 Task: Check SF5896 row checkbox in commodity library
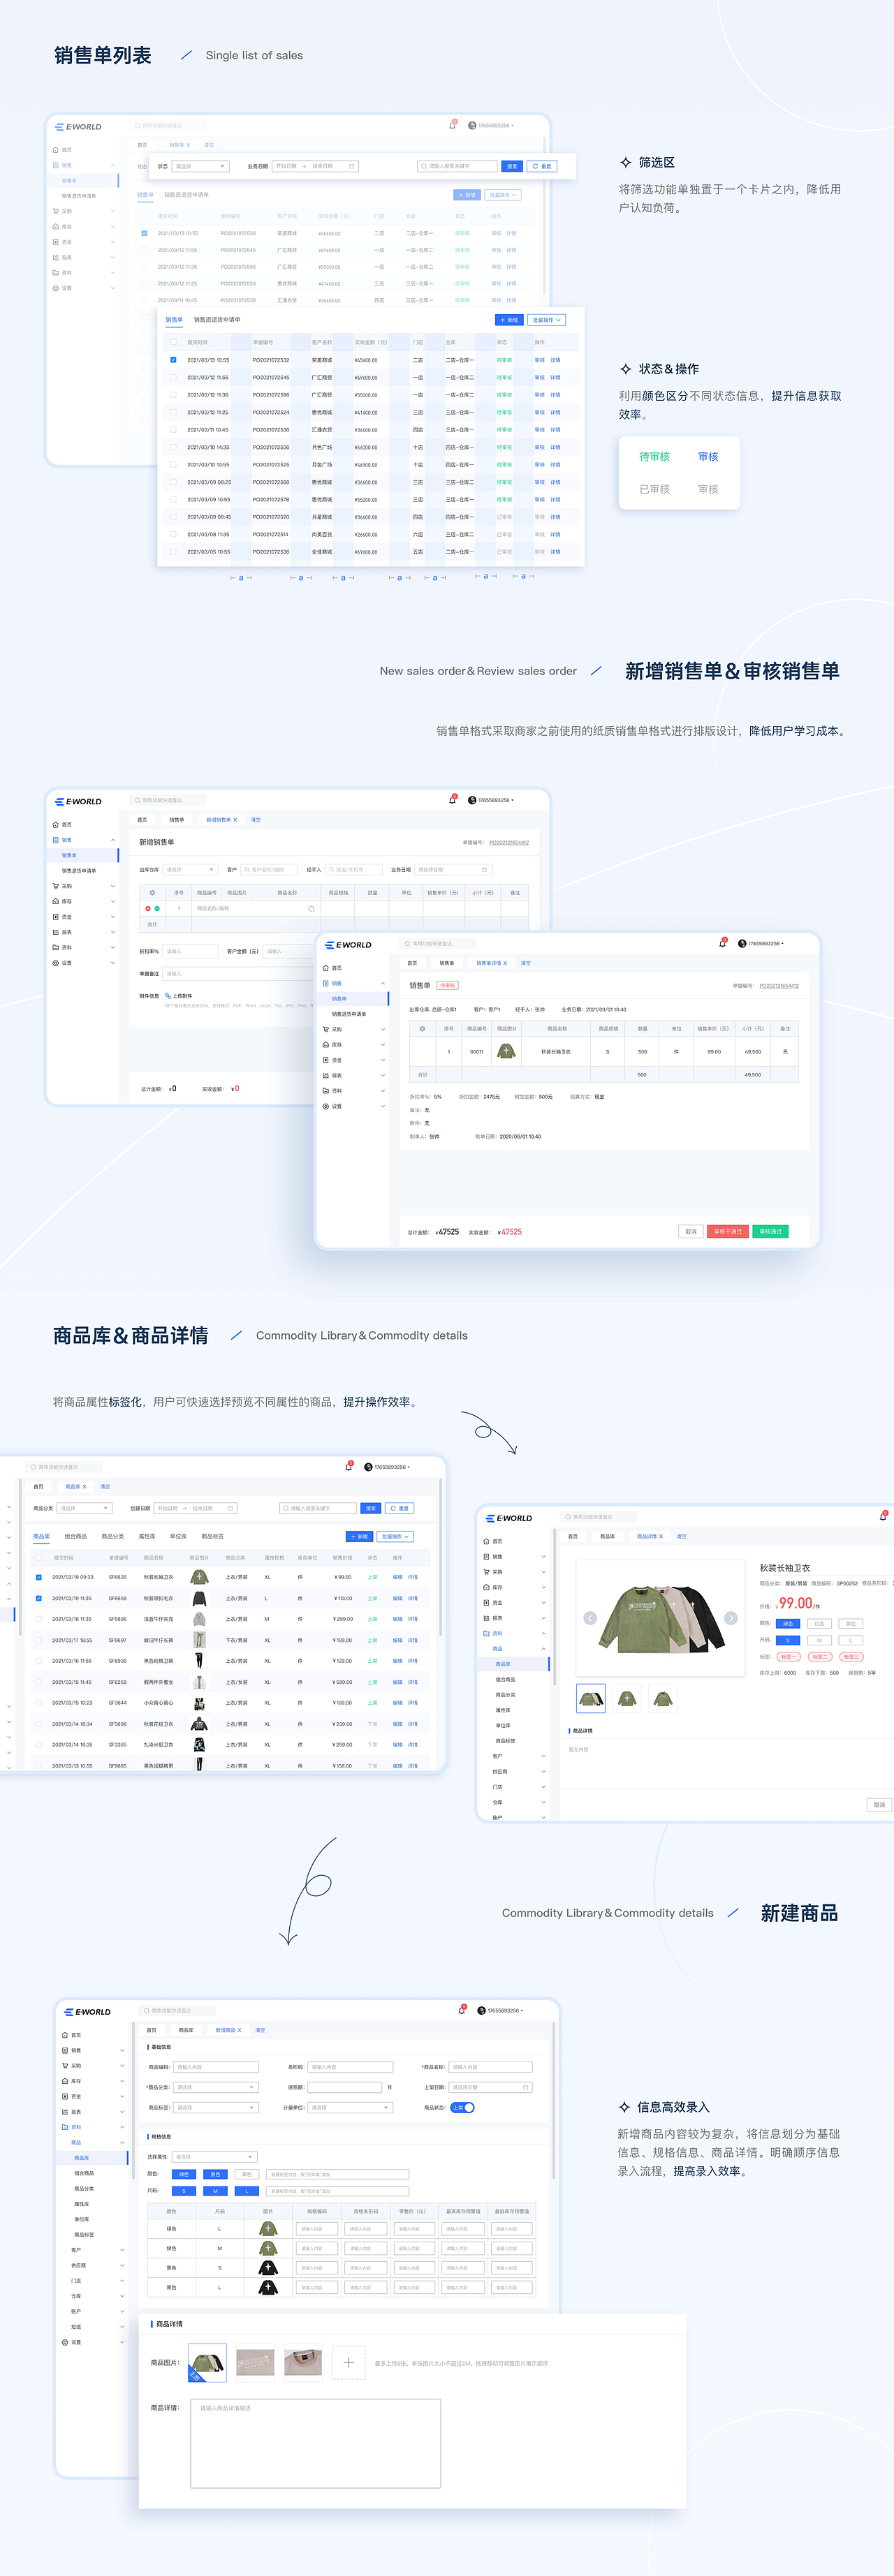point(39,1619)
